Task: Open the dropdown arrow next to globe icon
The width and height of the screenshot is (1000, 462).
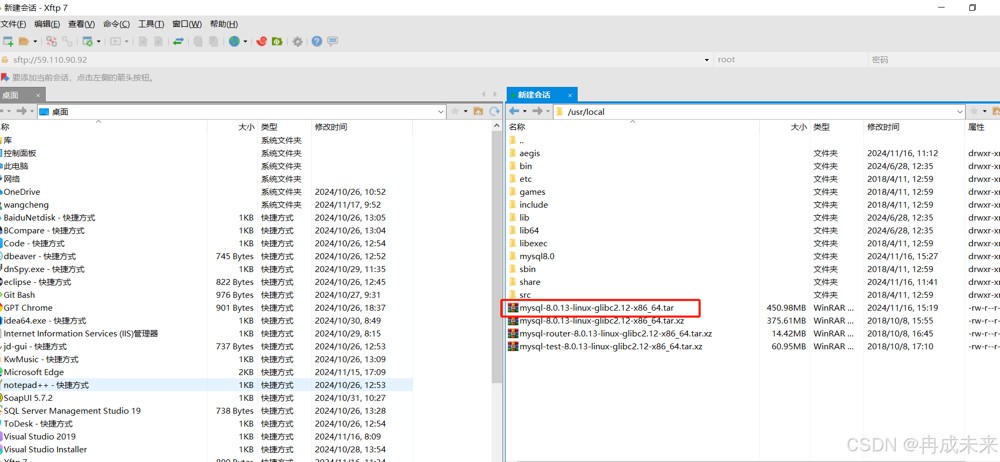Action: (246, 41)
